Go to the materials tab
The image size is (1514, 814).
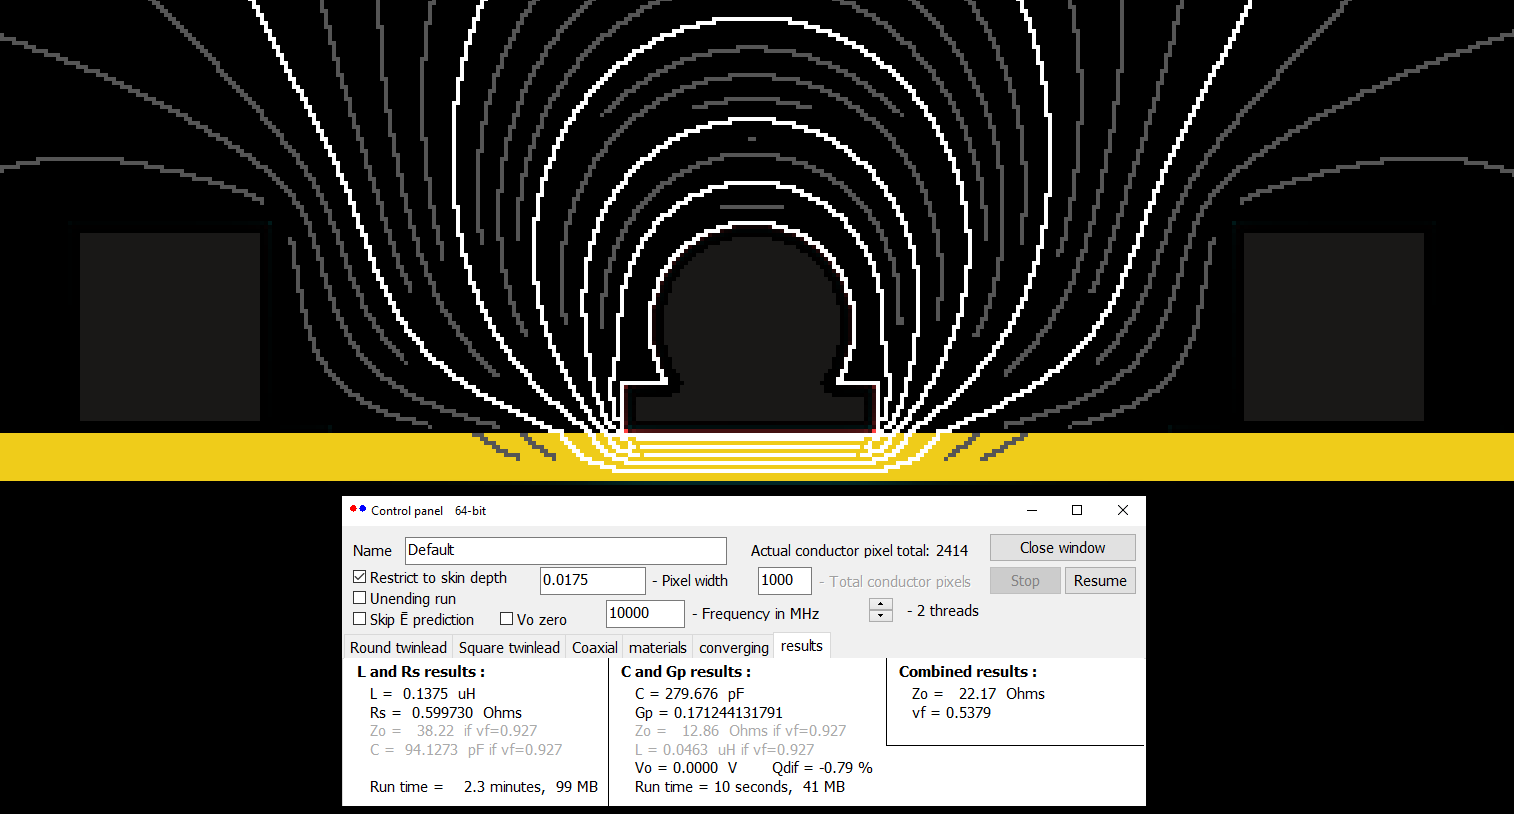[657, 647]
